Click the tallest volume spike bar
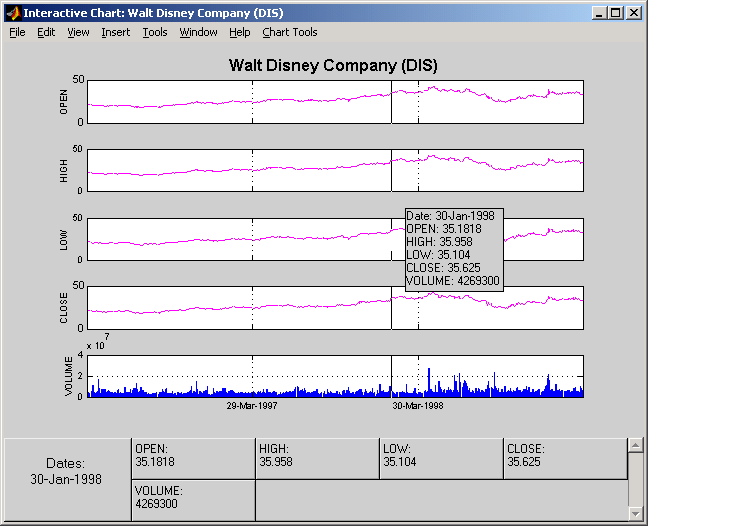The image size is (740, 528). (429, 383)
